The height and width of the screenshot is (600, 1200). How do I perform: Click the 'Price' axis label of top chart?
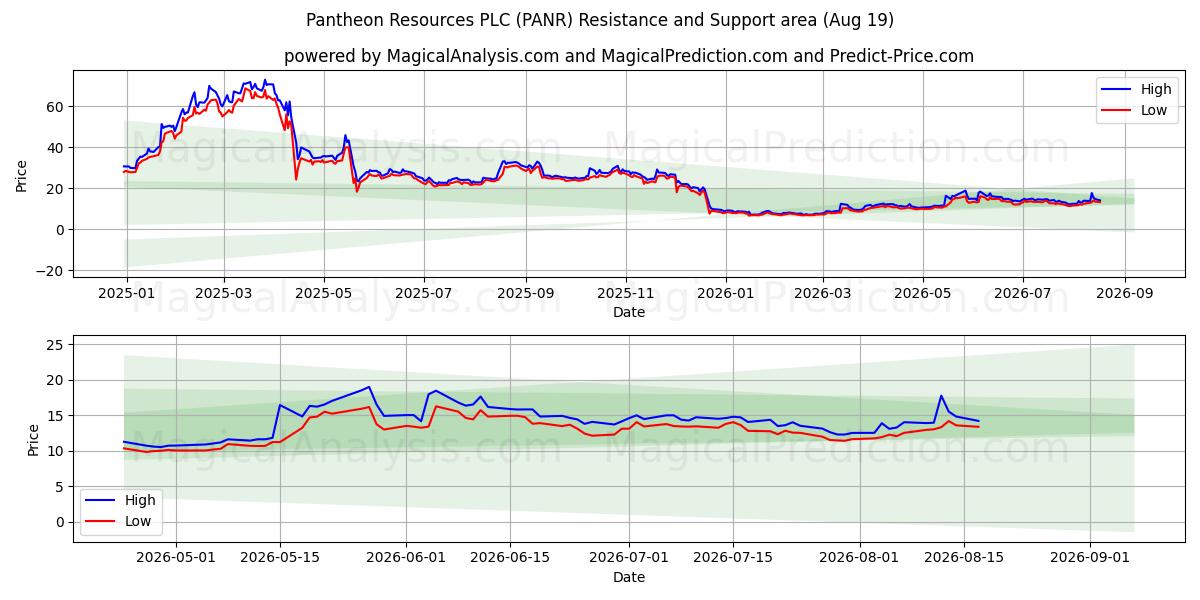tap(22, 174)
